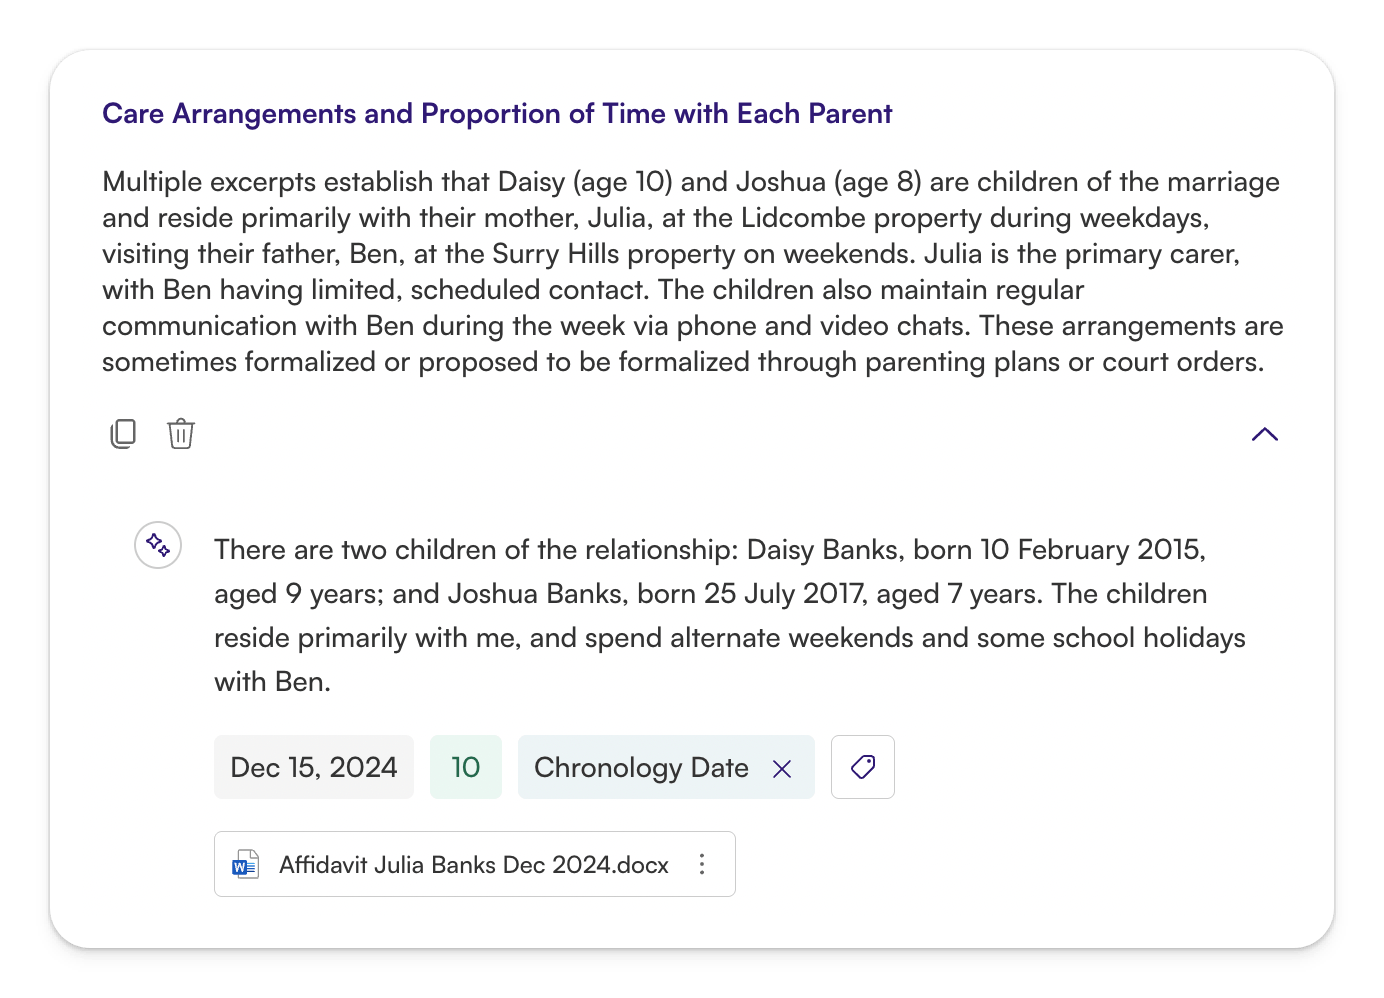This screenshot has width=1384, height=998.
Task: Add a tag using tag icon
Action: (x=862, y=767)
